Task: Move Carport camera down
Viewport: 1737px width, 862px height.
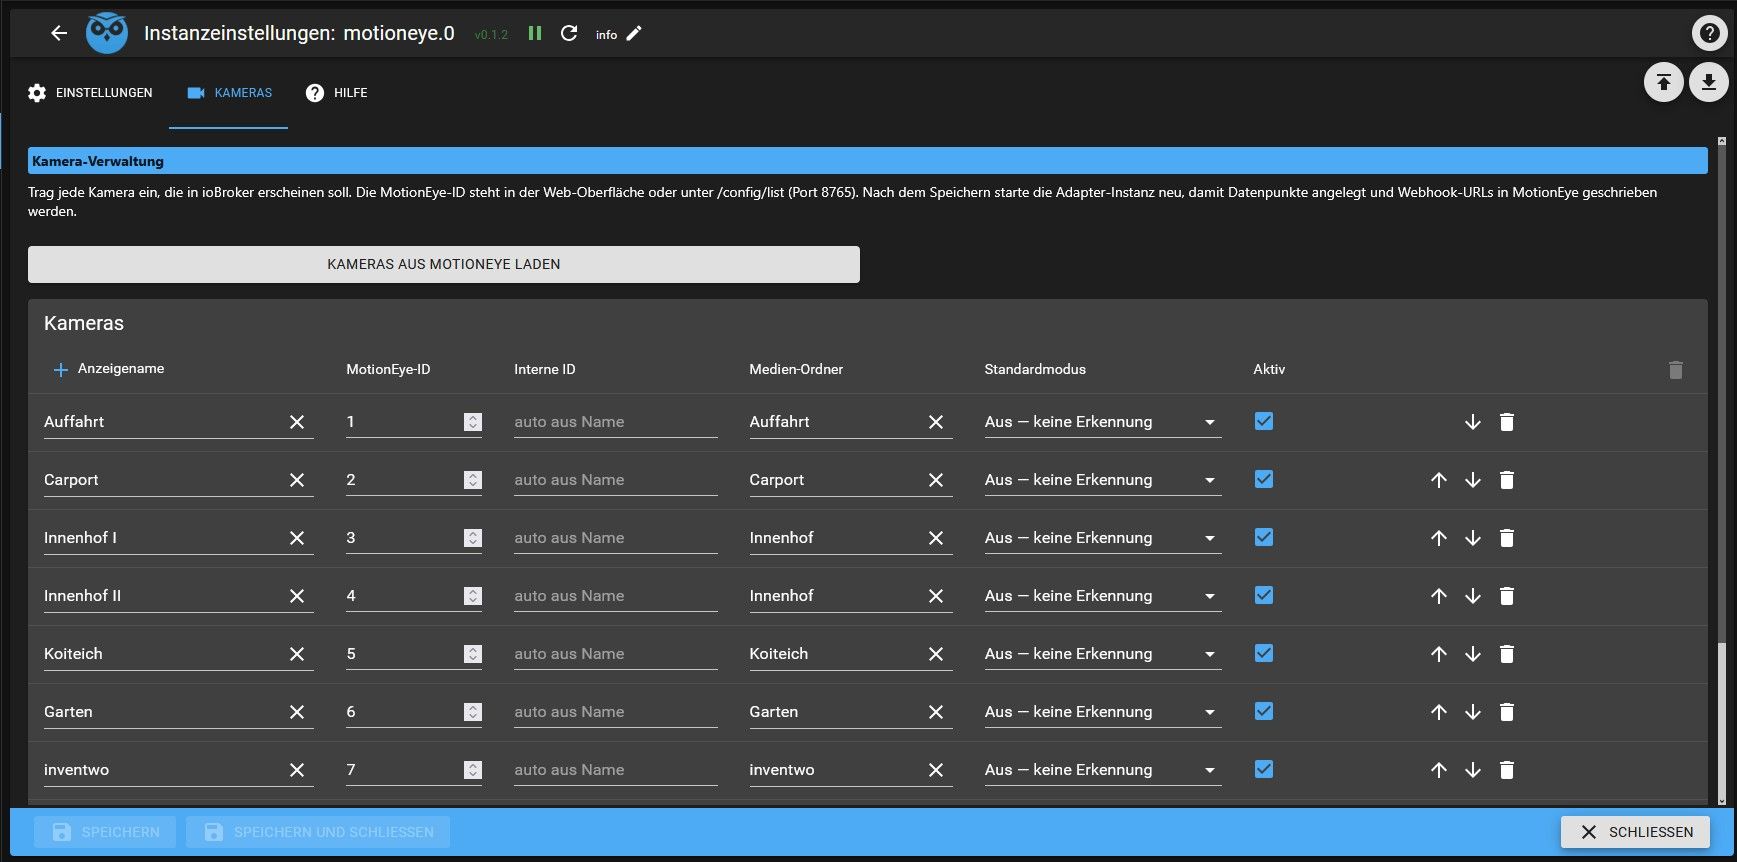Action: [x=1473, y=480]
